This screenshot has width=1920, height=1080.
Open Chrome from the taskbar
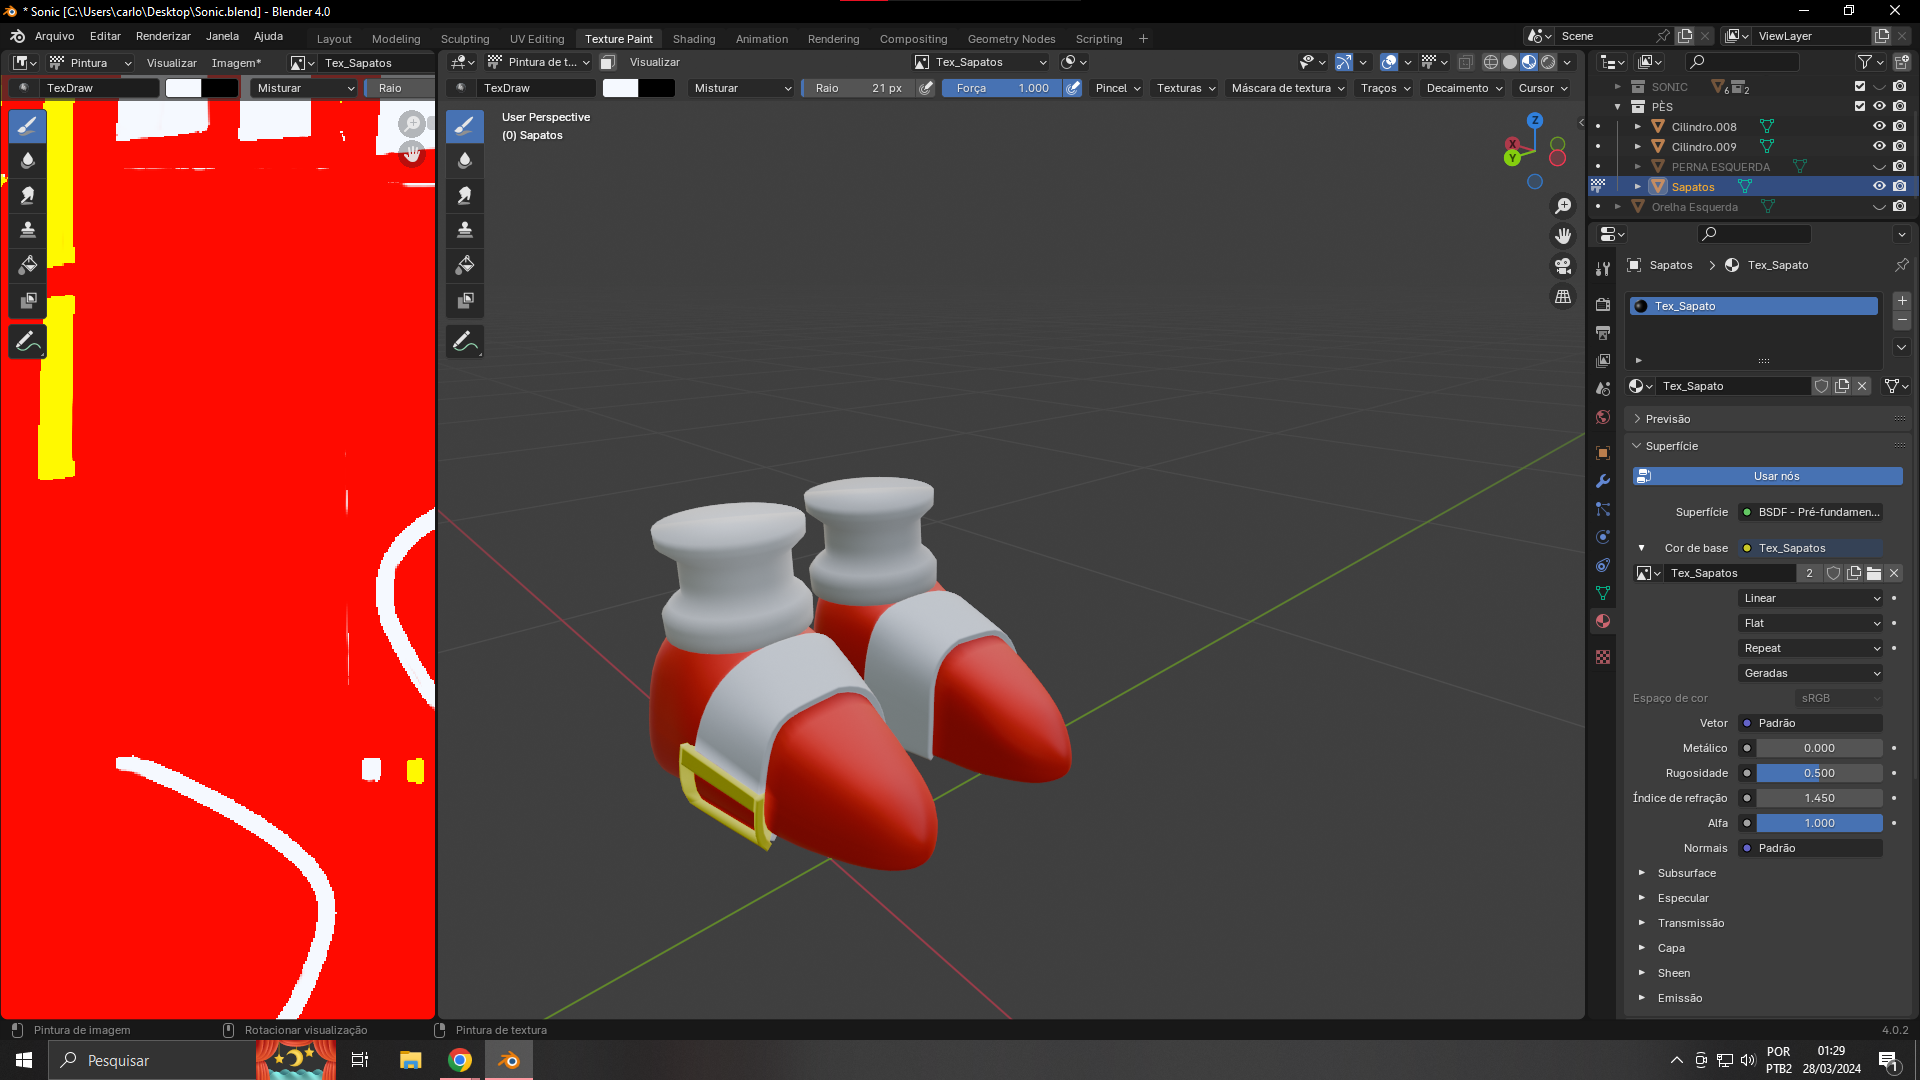click(460, 1060)
